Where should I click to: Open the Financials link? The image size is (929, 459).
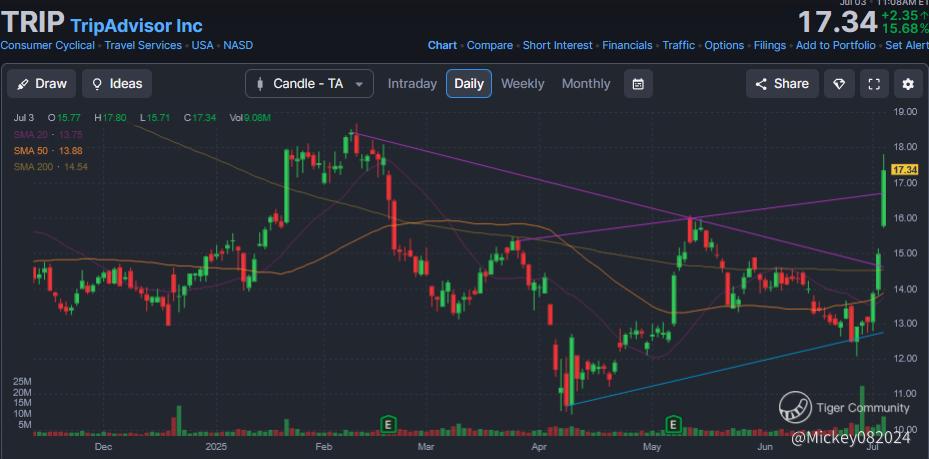(627, 46)
